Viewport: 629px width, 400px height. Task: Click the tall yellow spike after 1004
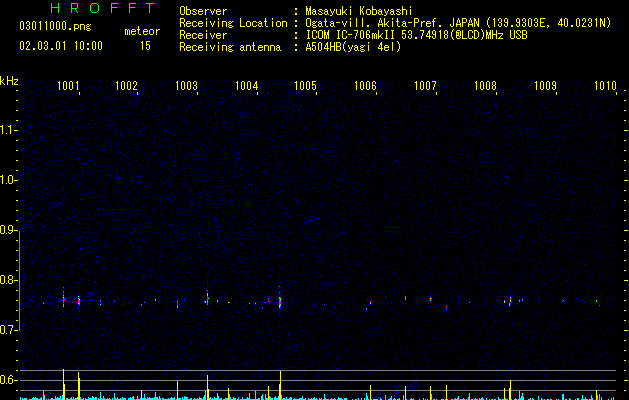click(x=280, y=385)
